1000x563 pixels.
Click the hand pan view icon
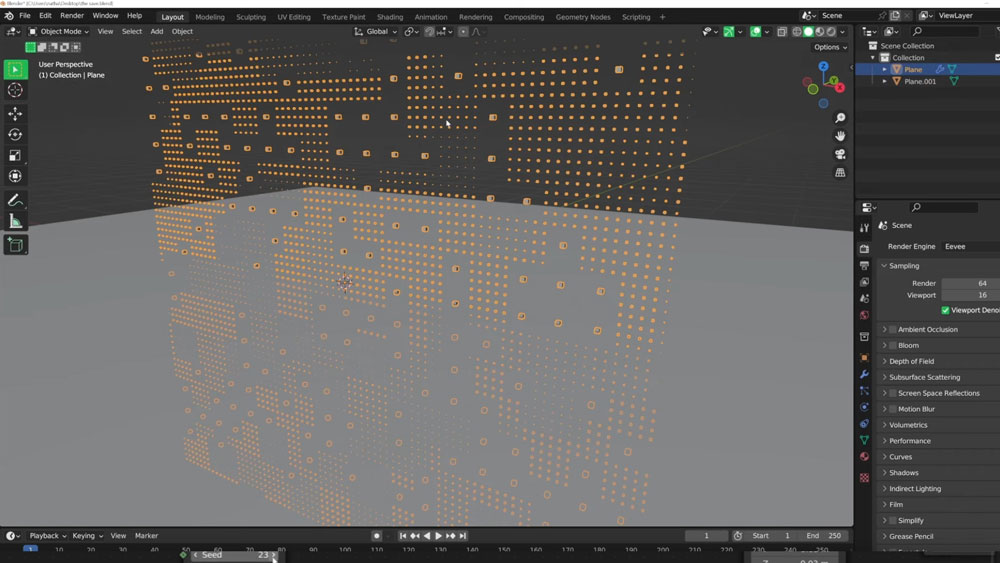click(841, 136)
